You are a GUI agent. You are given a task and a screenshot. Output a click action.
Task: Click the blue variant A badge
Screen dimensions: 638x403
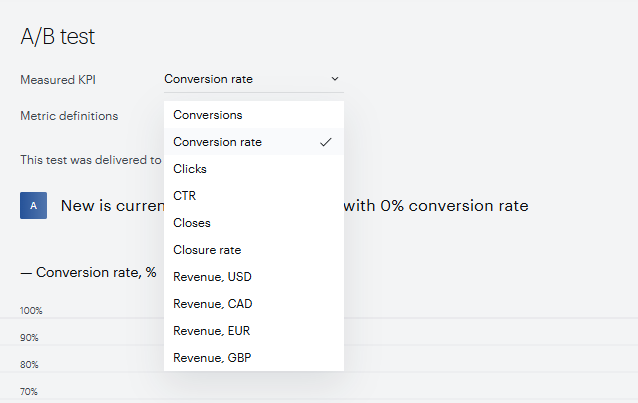pos(33,206)
